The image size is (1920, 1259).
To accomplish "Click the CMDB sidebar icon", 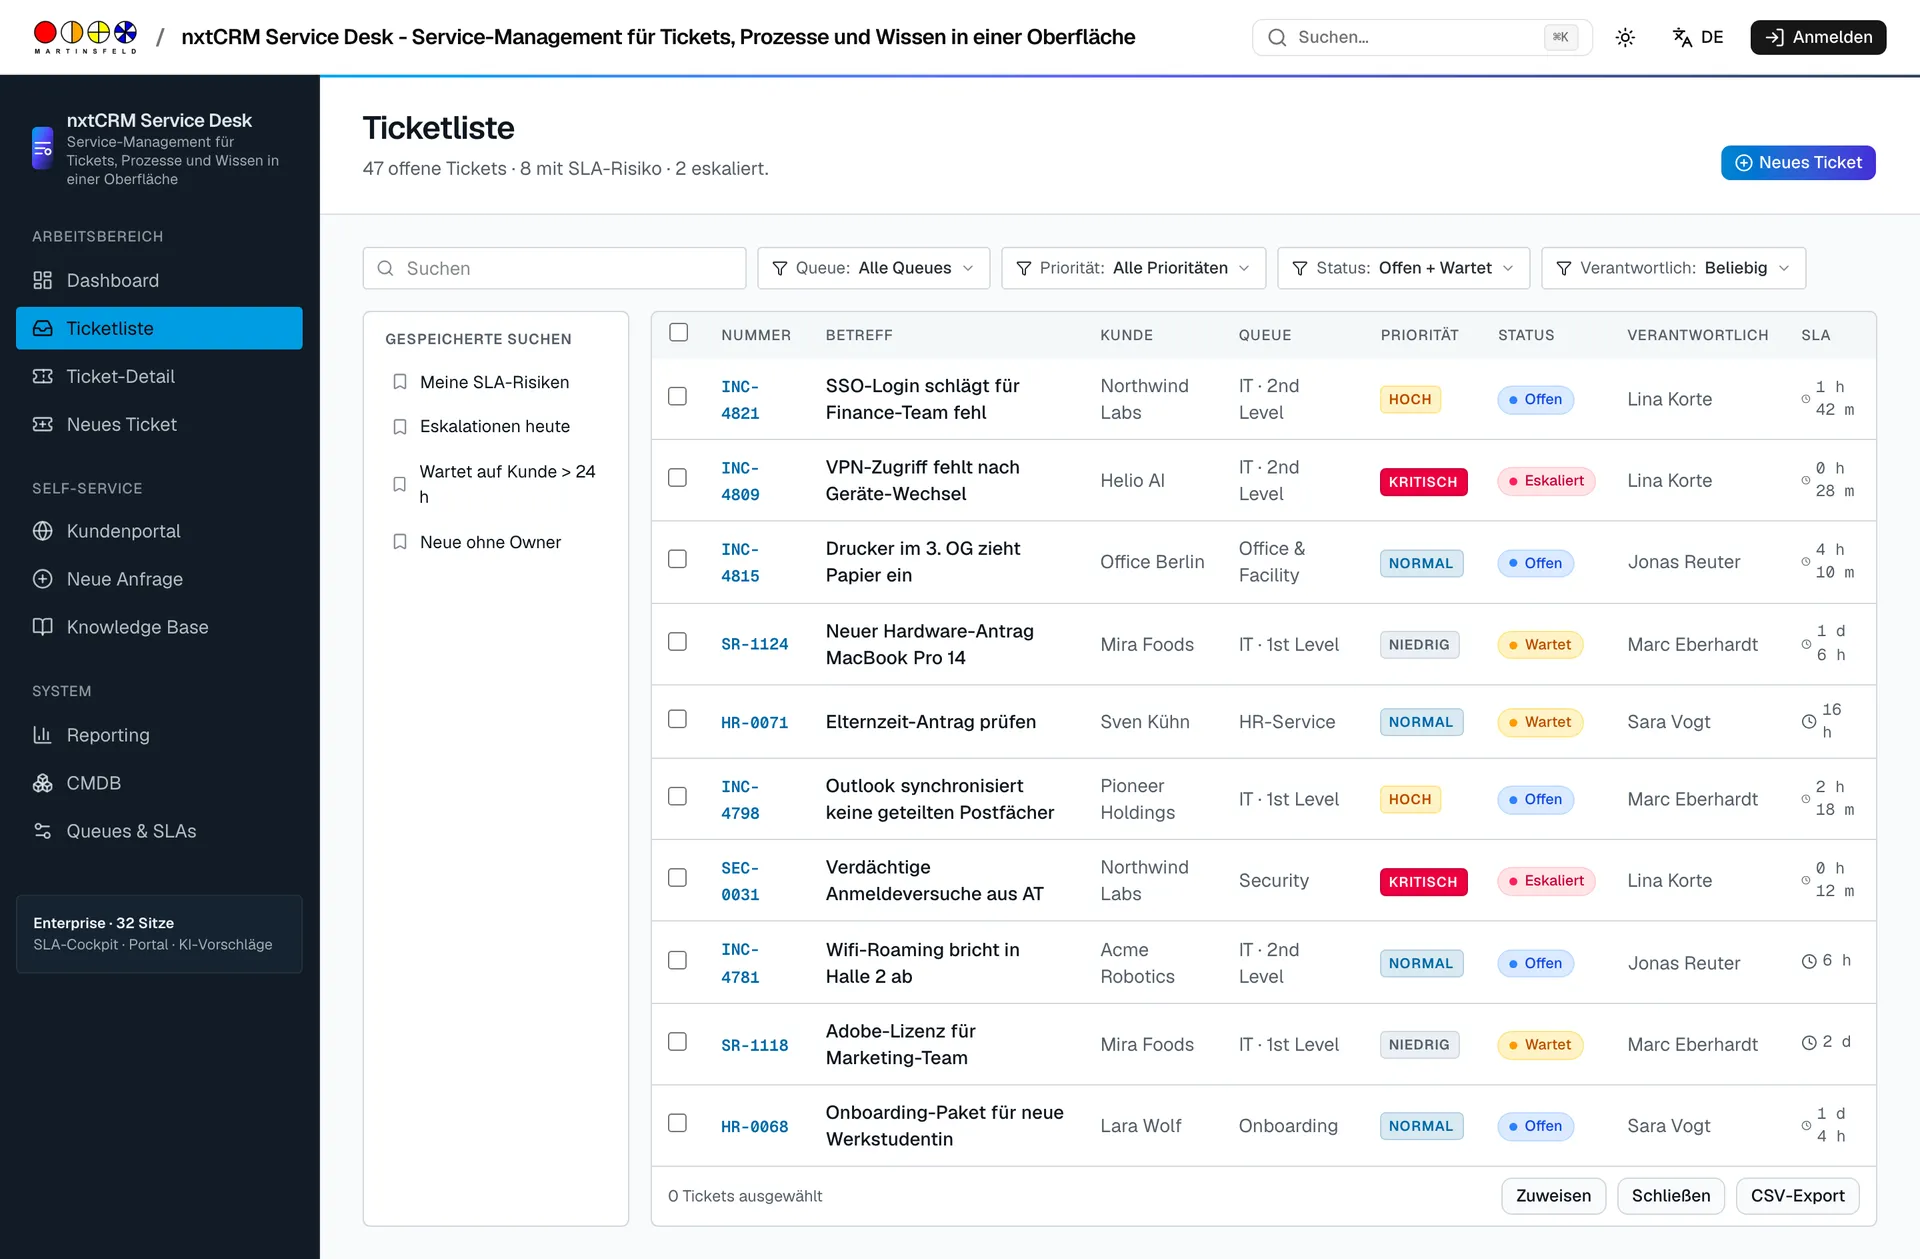I will 42,783.
